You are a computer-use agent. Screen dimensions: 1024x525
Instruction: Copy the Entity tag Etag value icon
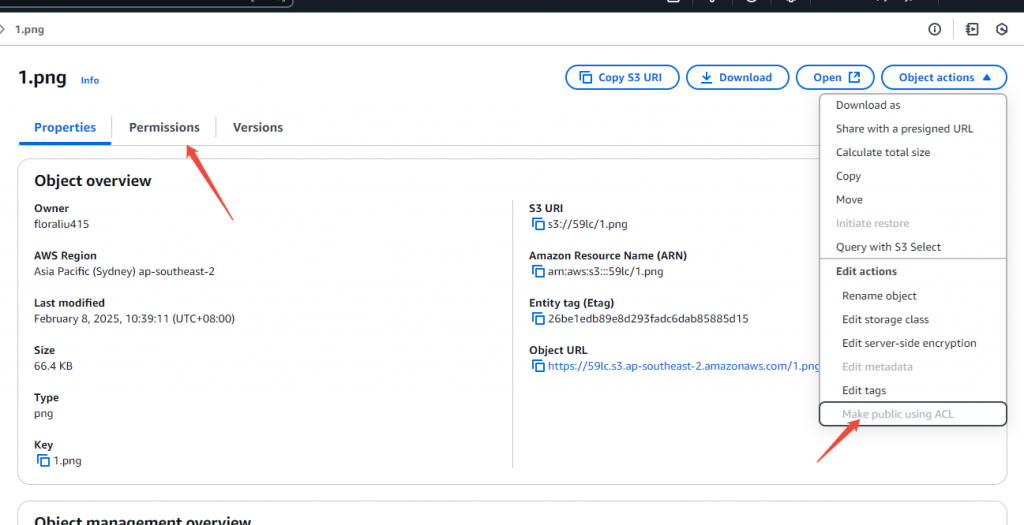[x=538, y=319]
